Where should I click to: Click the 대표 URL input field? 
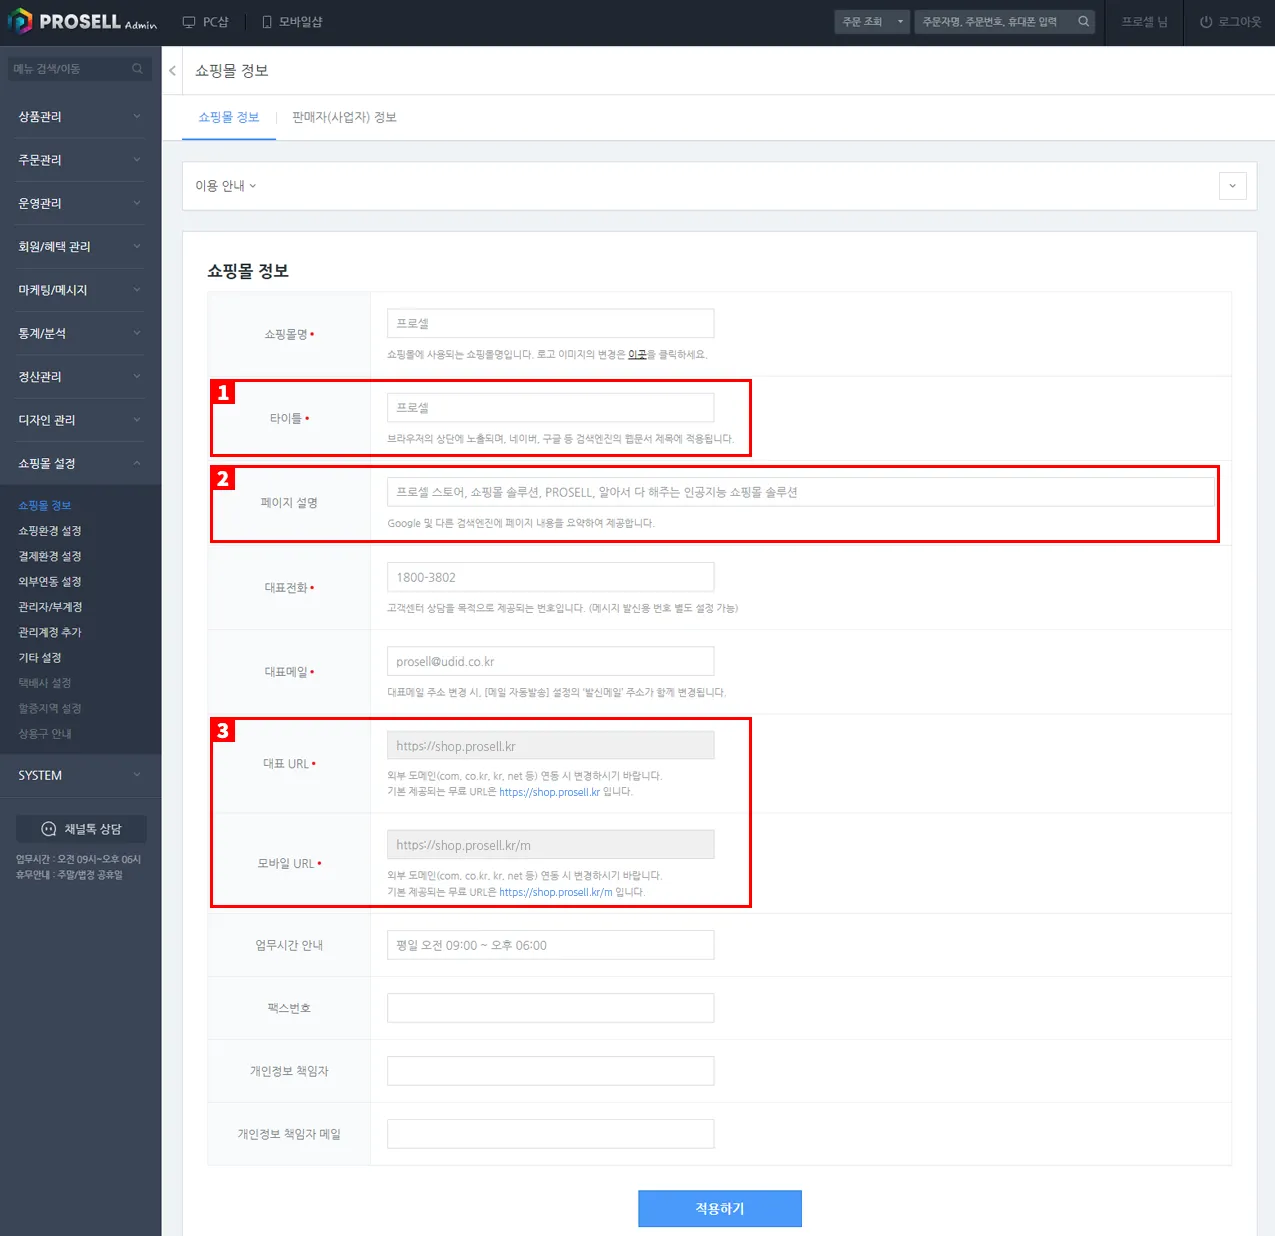pyautogui.click(x=551, y=746)
